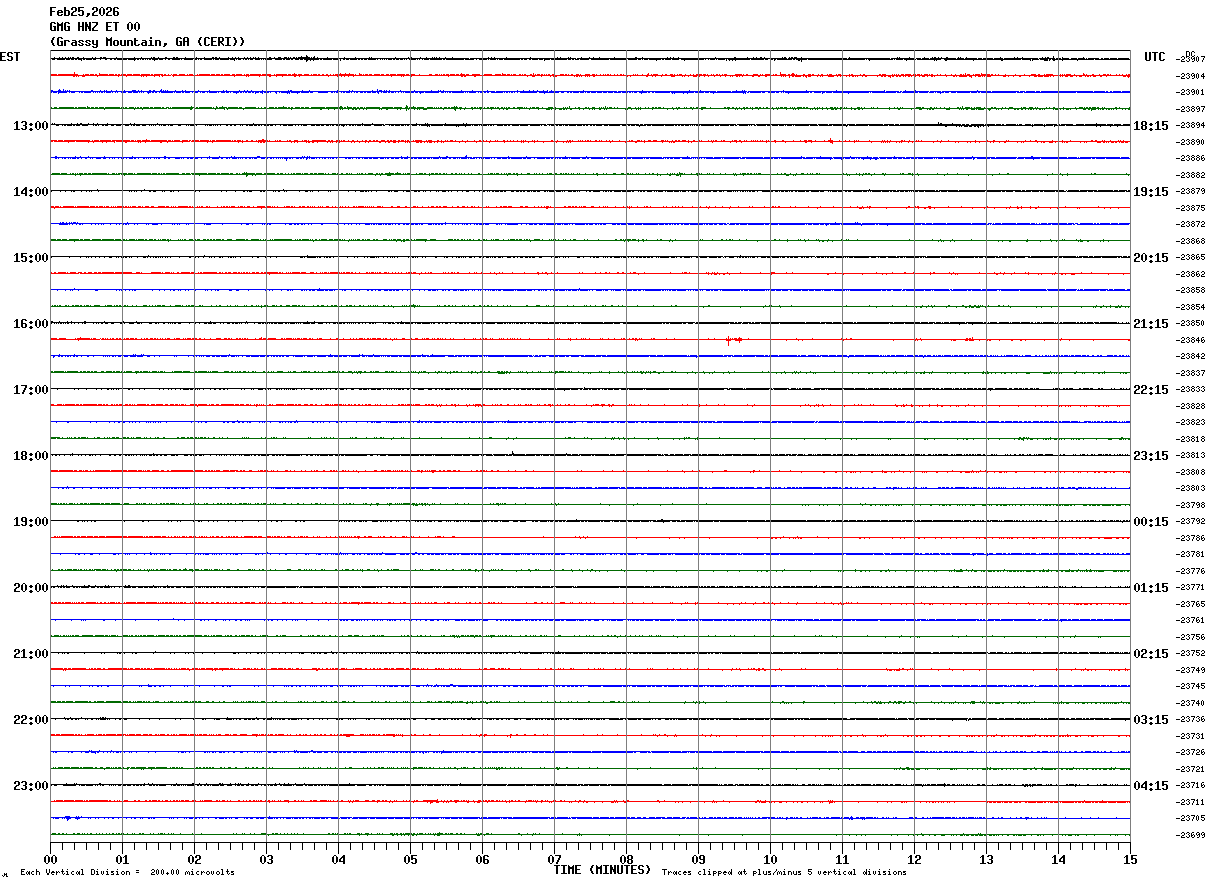Click the vertical division microvolts note
Image resolution: width=1210 pixels, height=886 pixels.
click(127, 873)
